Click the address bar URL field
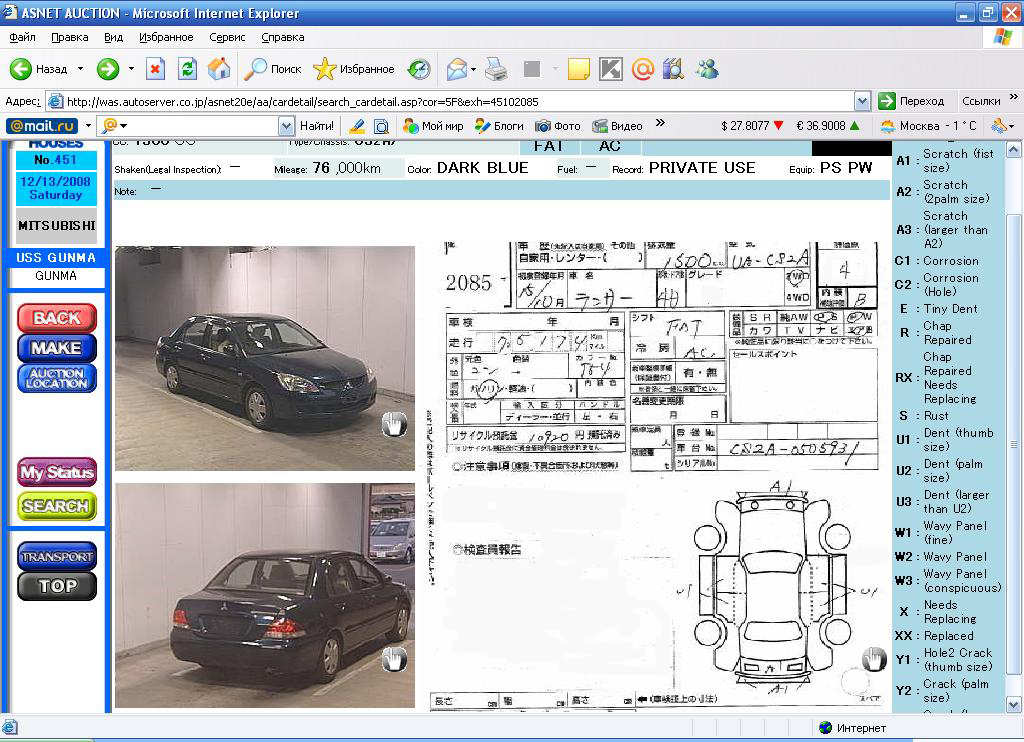Screen dimensions: 1024x742 coord(451,101)
